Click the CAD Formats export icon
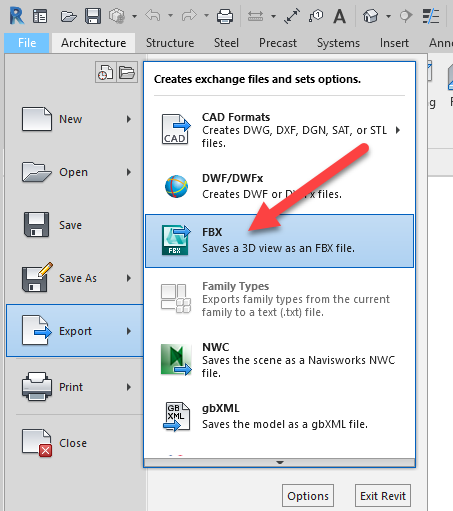The width and height of the screenshot is (453, 511). click(x=176, y=129)
